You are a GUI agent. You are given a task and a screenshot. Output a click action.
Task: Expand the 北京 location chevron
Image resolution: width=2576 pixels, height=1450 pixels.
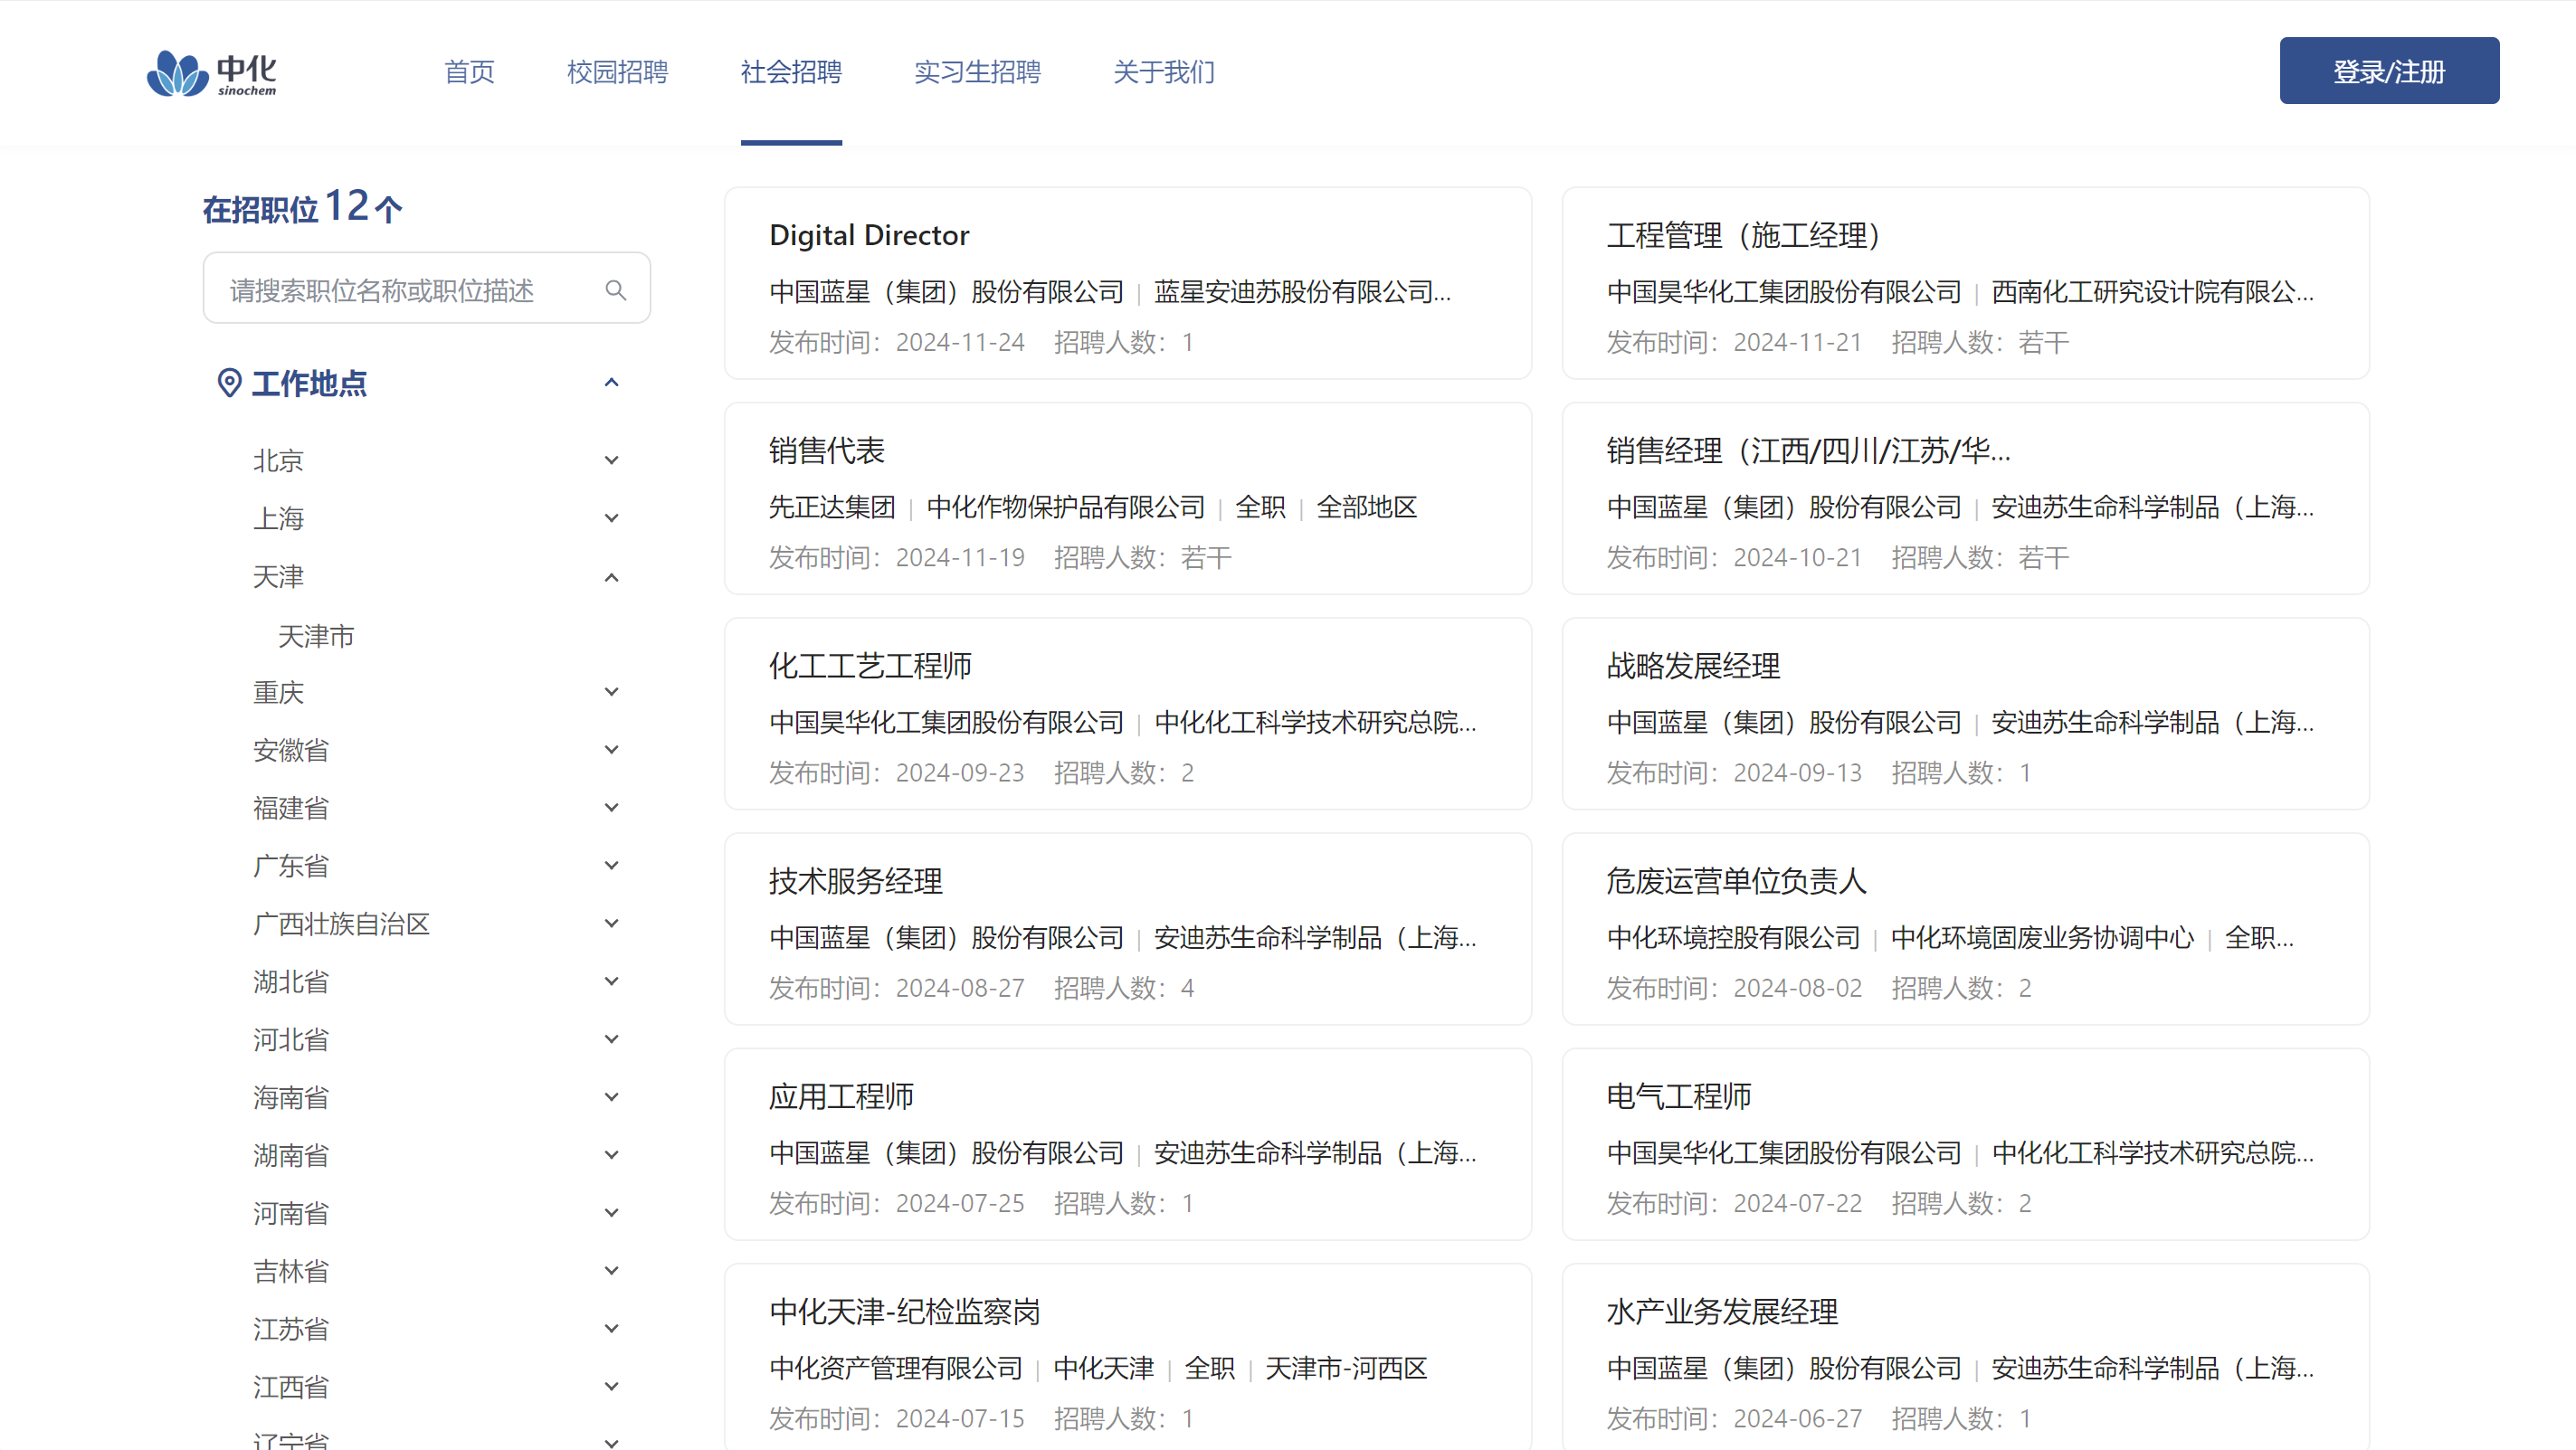612,460
